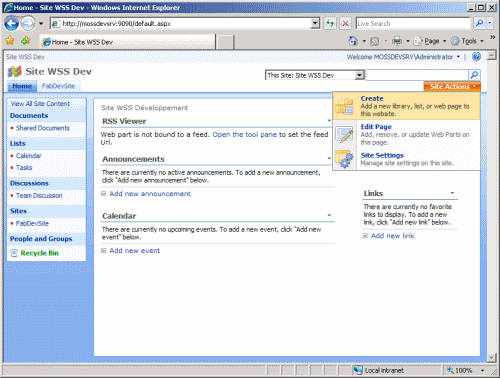The width and height of the screenshot is (500, 378).
Task: Open a new blank browser tab
Action: pos(225,42)
